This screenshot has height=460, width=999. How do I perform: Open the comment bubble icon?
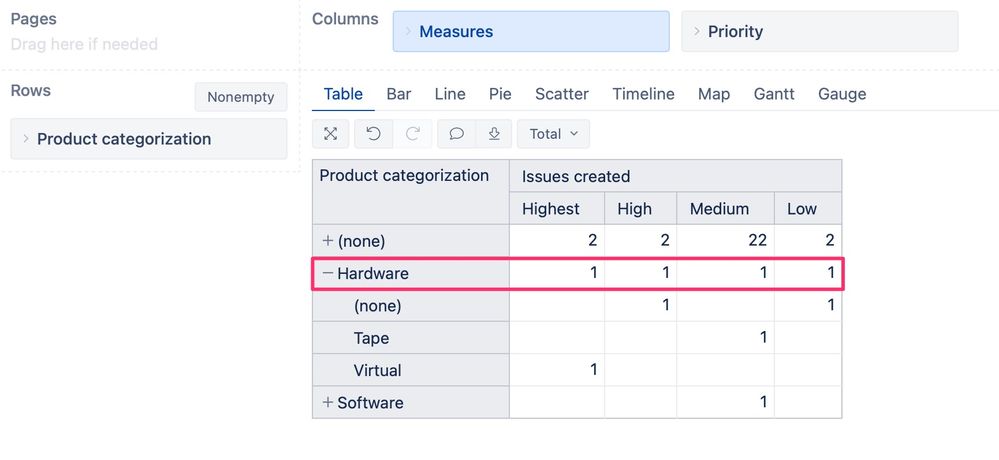click(x=456, y=134)
